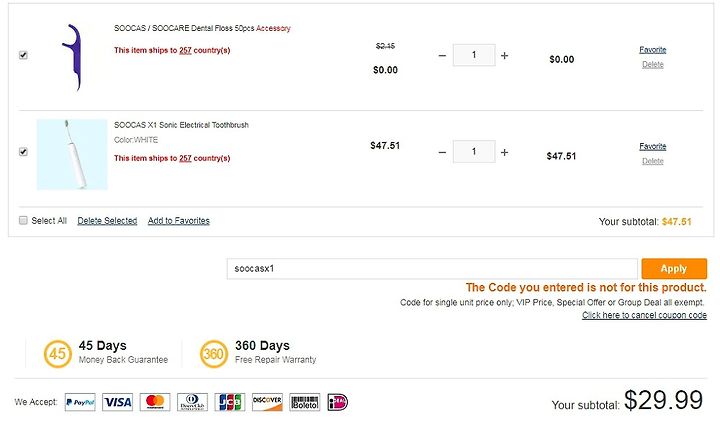
Task: Click the Mastercard payment icon
Action: [155, 402]
